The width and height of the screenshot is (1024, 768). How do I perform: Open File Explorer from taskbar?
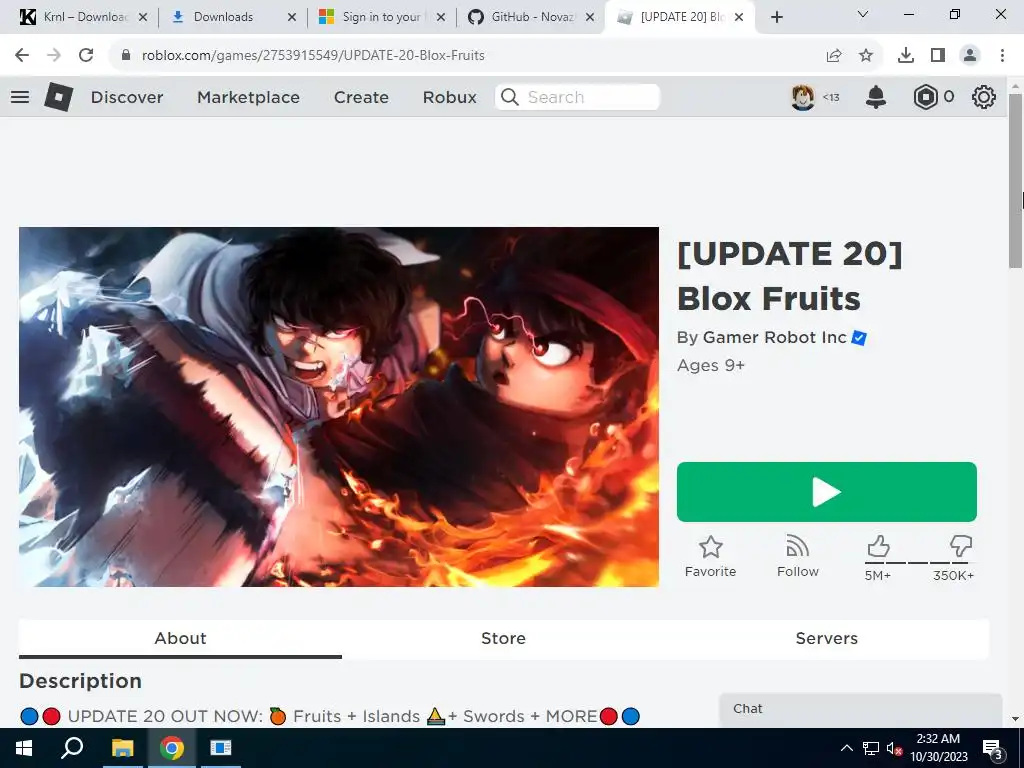122,748
